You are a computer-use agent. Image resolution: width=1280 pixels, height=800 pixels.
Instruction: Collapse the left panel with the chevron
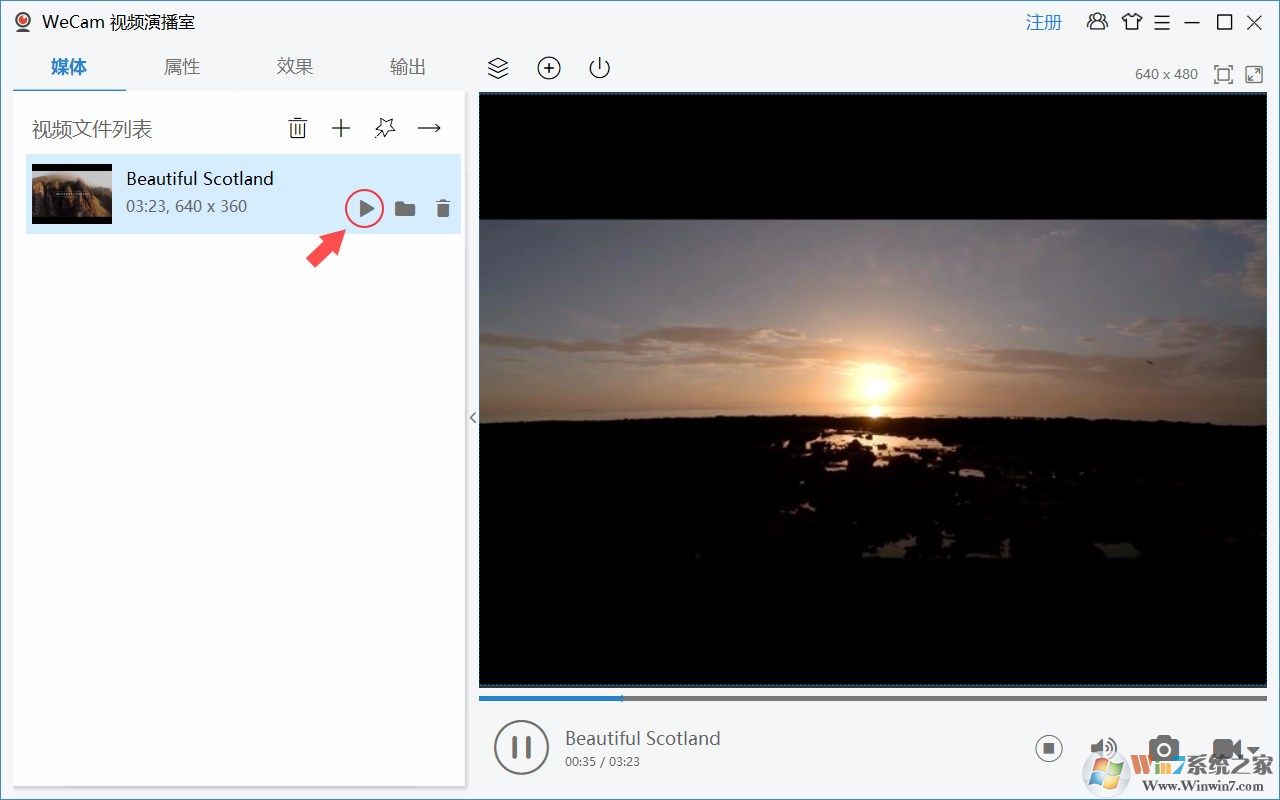pyautogui.click(x=473, y=418)
